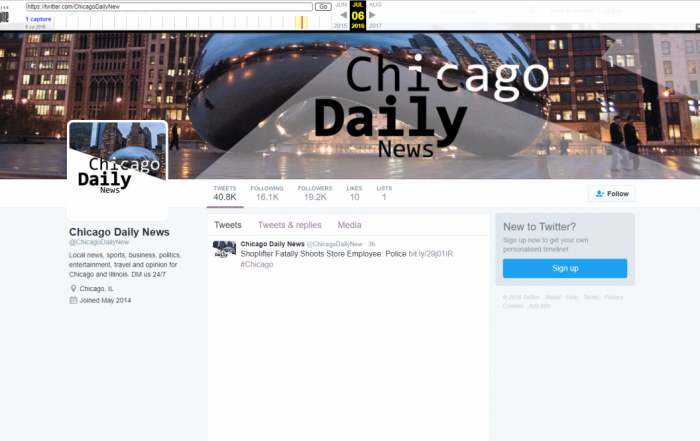Switch to Tweets & replies tab
The width and height of the screenshot is (700, 441).
point(289,225)
